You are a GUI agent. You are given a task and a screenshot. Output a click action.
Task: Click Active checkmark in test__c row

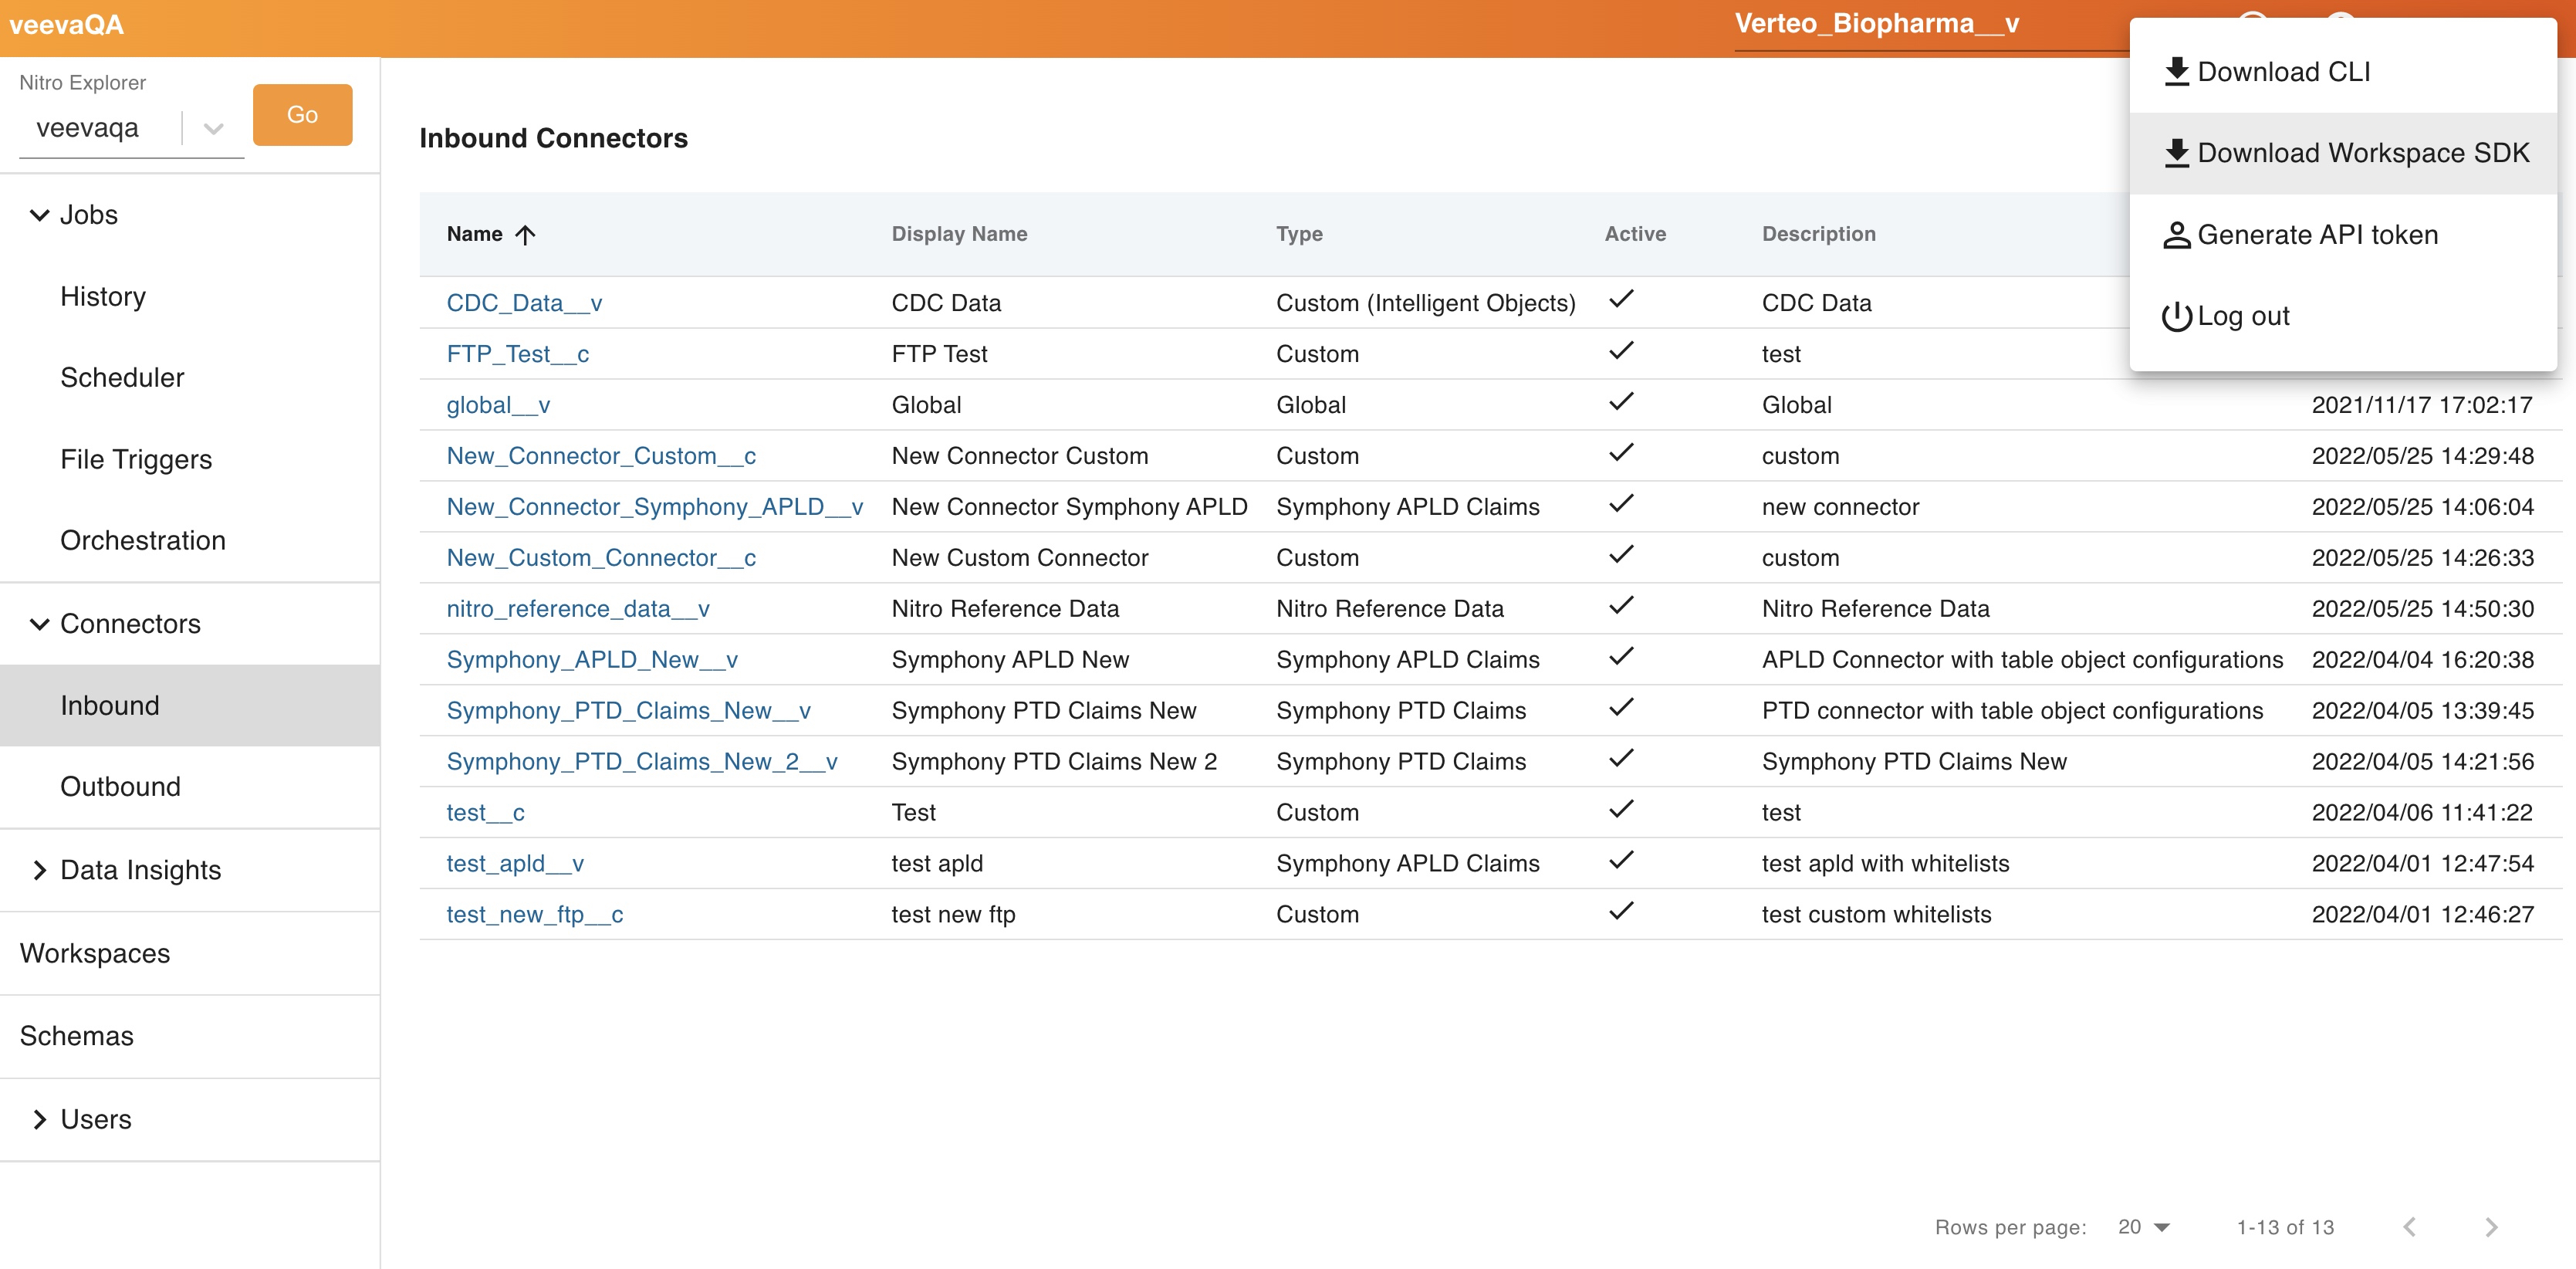click(1621, 809)
